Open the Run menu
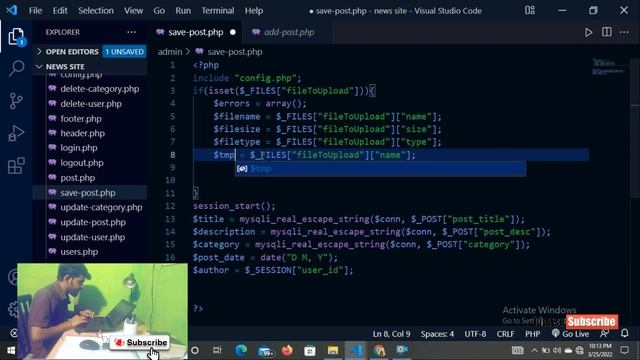Viewport: 640px width, 360px height. point(183,11)
